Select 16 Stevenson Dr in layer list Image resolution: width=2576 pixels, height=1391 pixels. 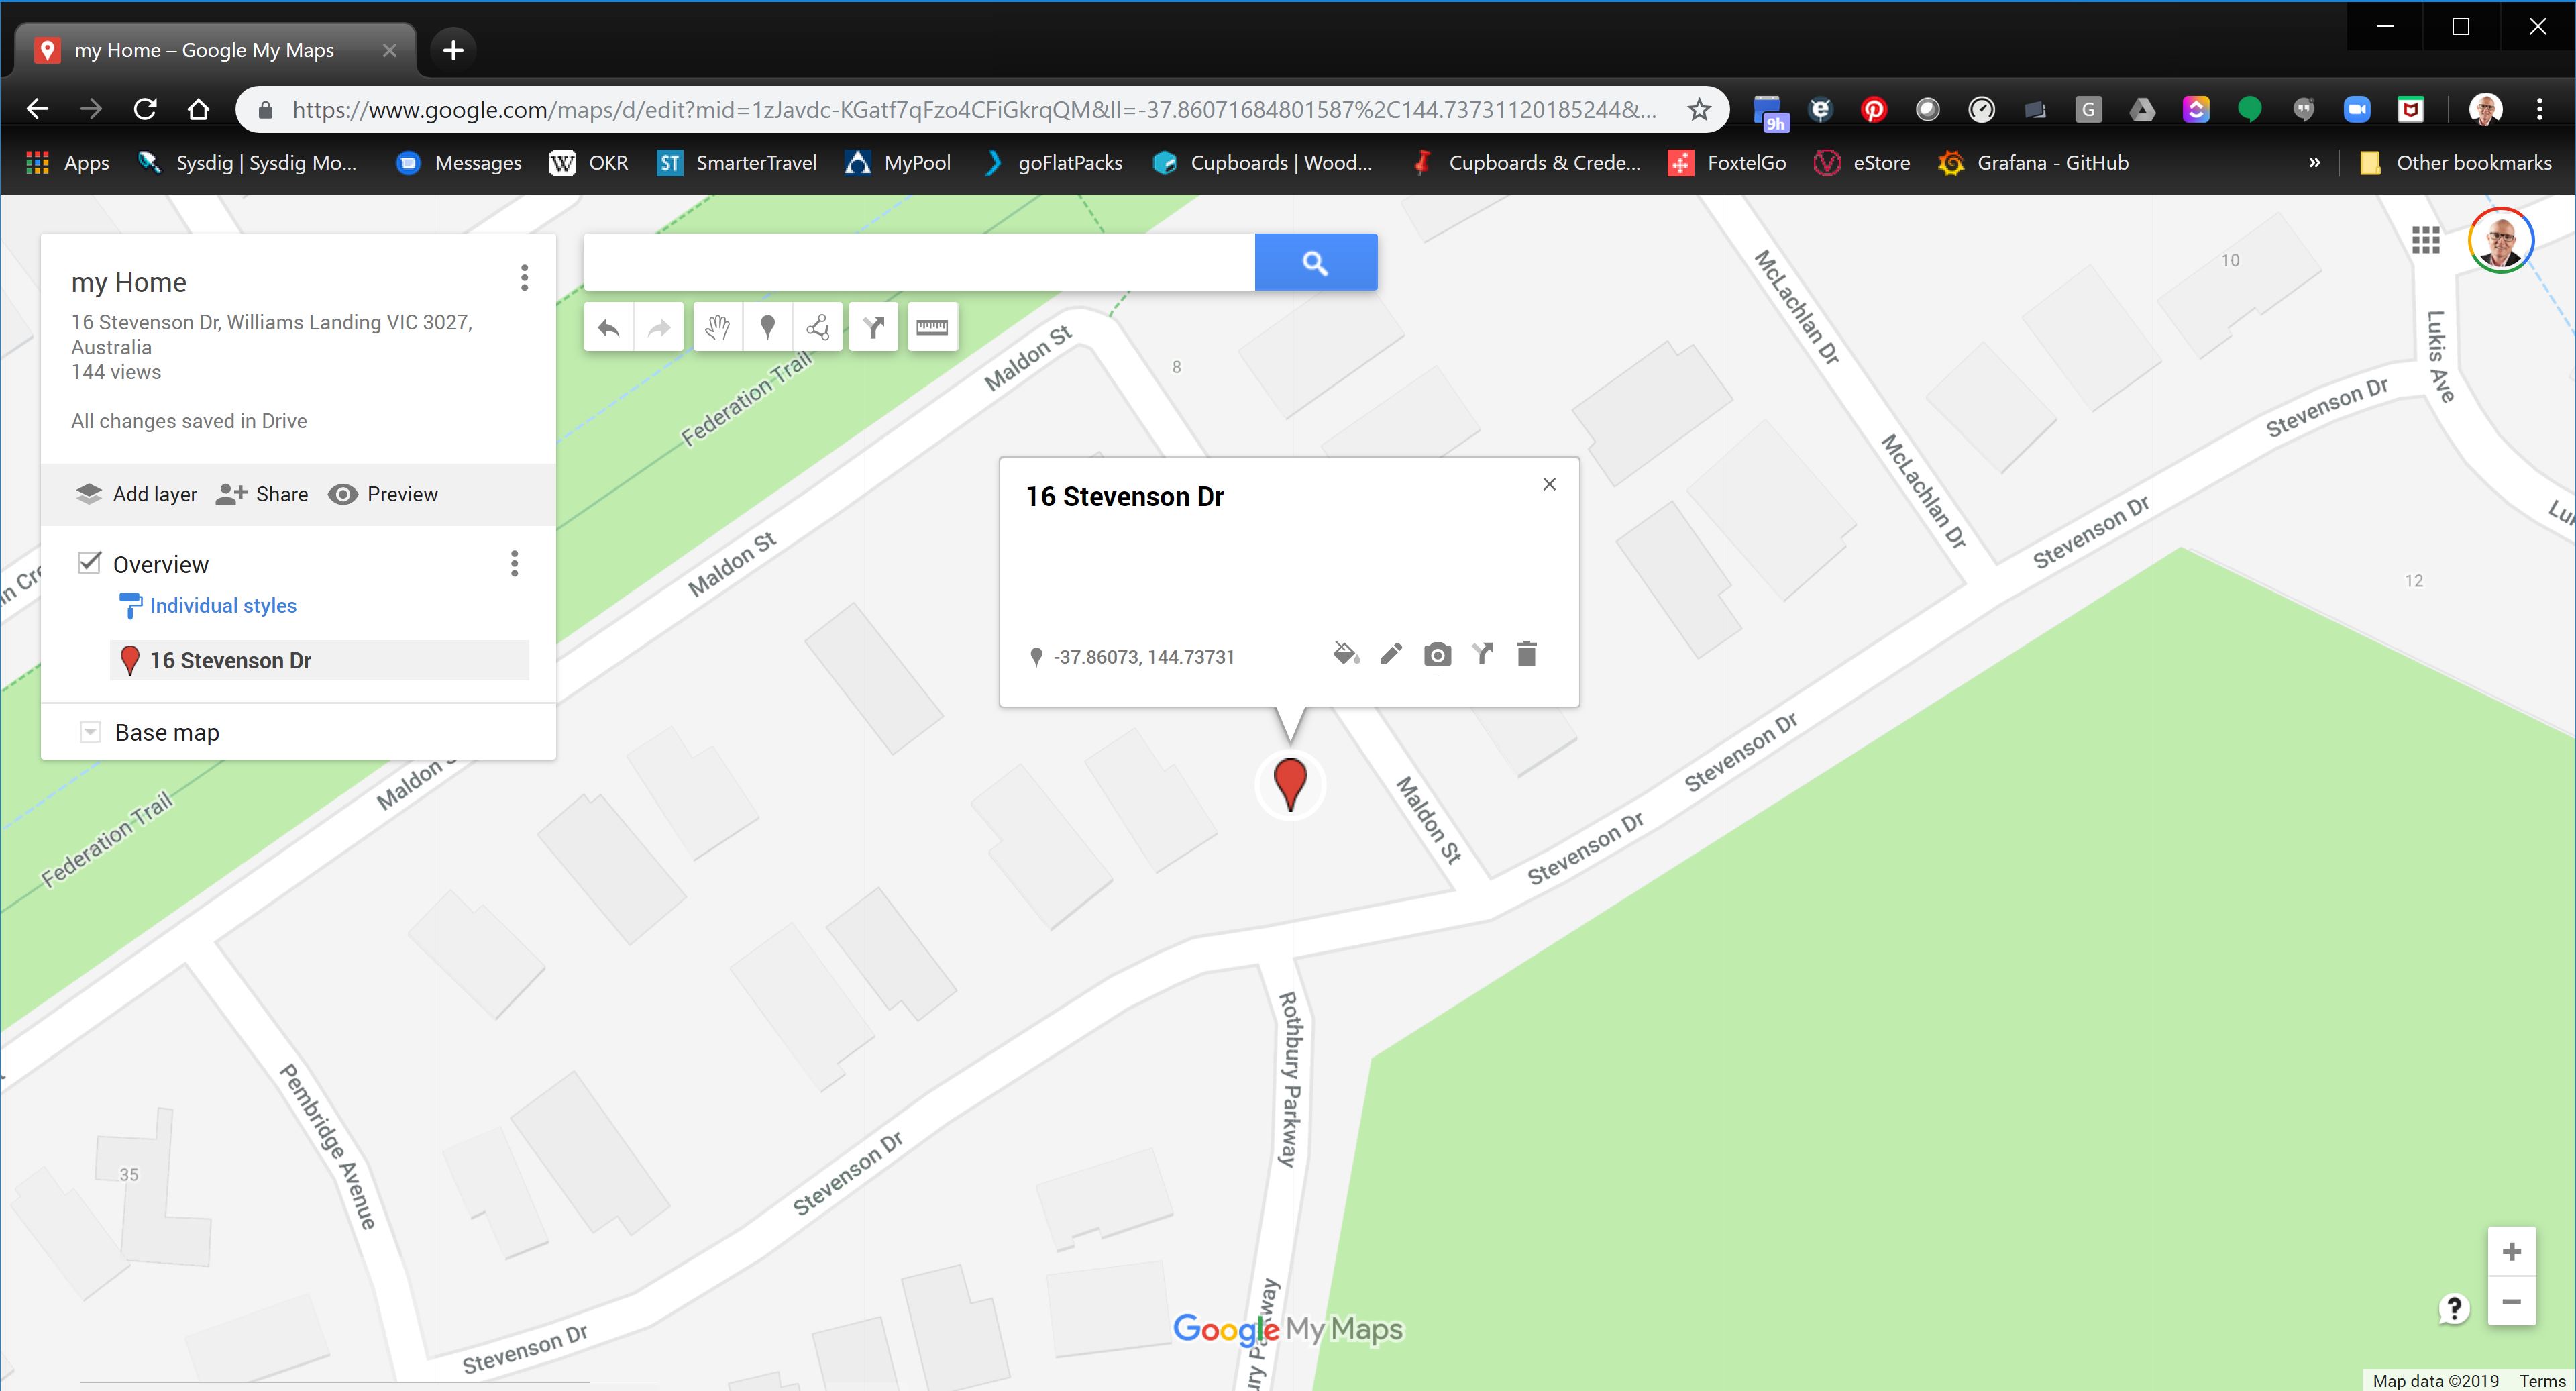click(319, 660)
